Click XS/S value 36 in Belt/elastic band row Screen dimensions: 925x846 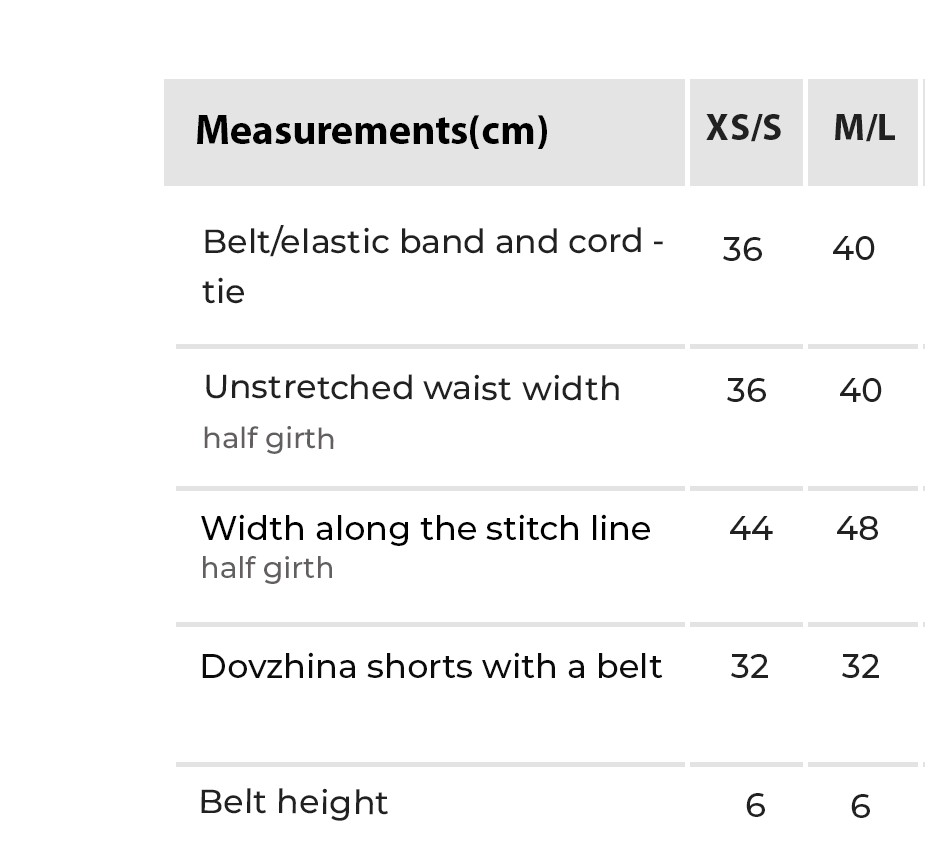point(743,249)
